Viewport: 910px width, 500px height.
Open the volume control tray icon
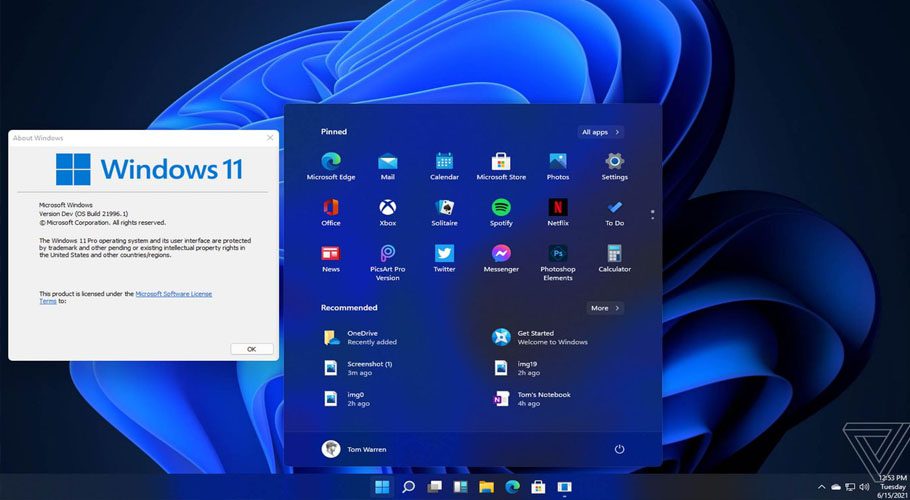[864, 487]
